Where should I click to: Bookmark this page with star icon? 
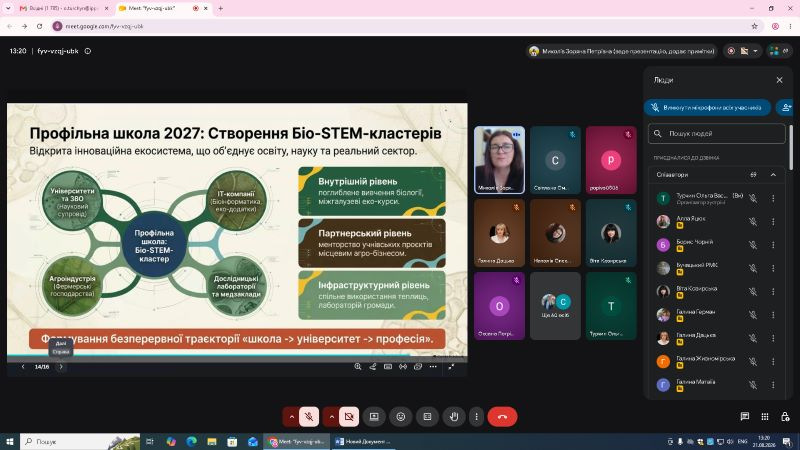(x=754, y=26)
